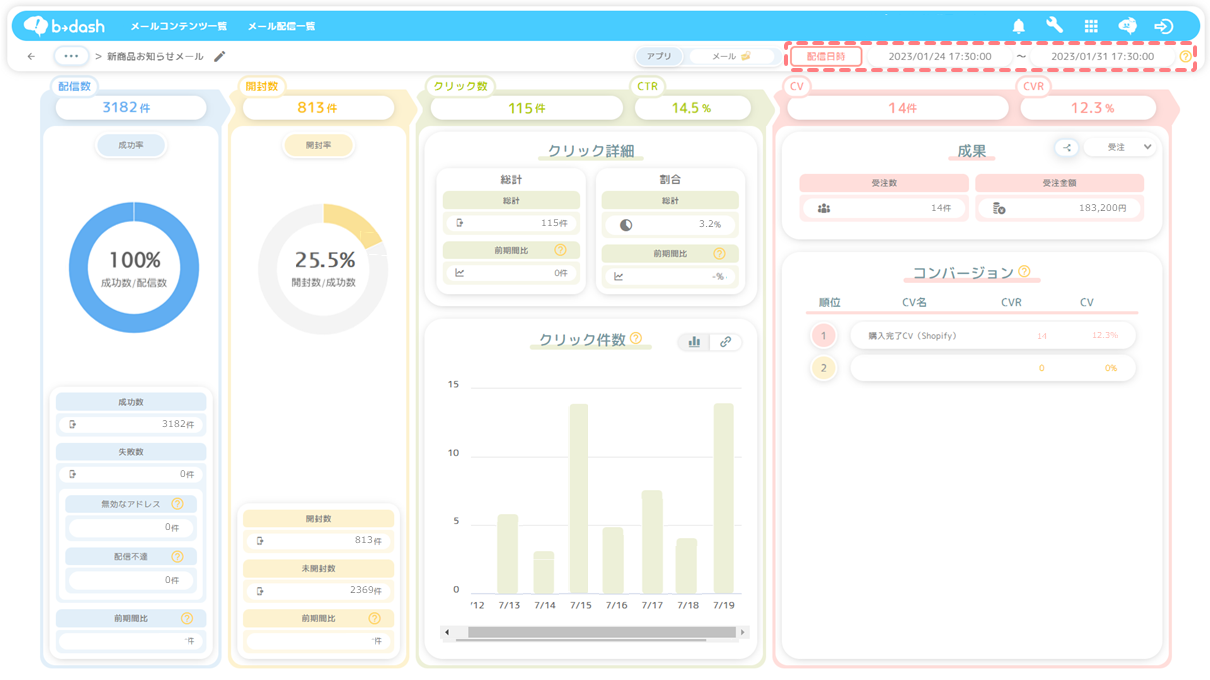Click the help icon beside コンバージョン
Viewport: 1210px width, 680px height.
point(1024,271)
